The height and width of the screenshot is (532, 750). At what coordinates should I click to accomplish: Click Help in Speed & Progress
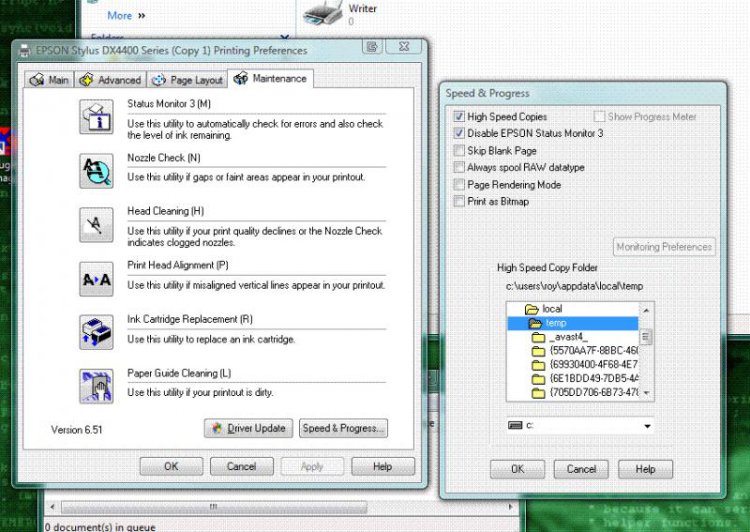point(645,469)
